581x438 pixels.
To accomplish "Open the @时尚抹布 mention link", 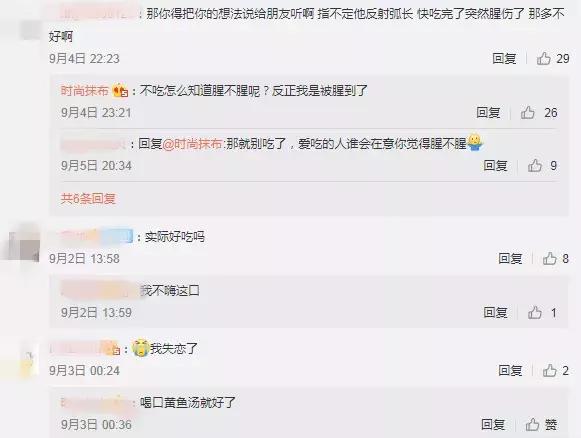I will 193,144.
